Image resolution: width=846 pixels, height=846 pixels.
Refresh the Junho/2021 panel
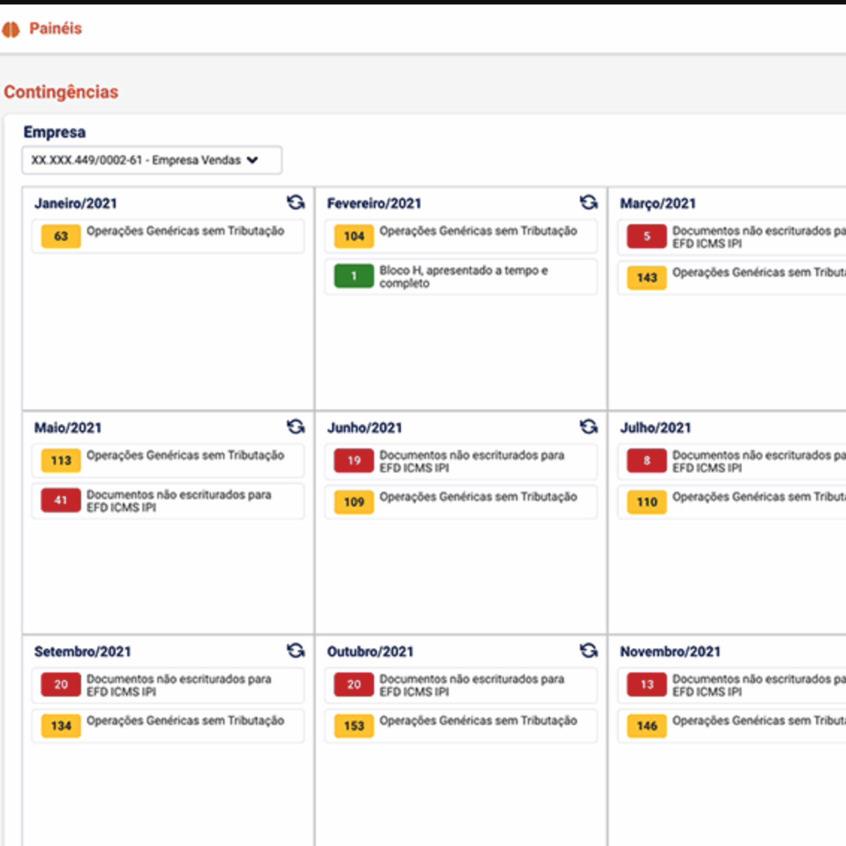589,427
